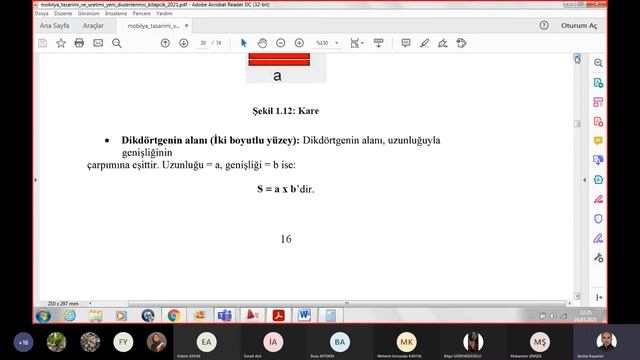Screen dimensions: 640x360
Task: Open the Fill & Sign tool in the right pane
Action: 598,238
